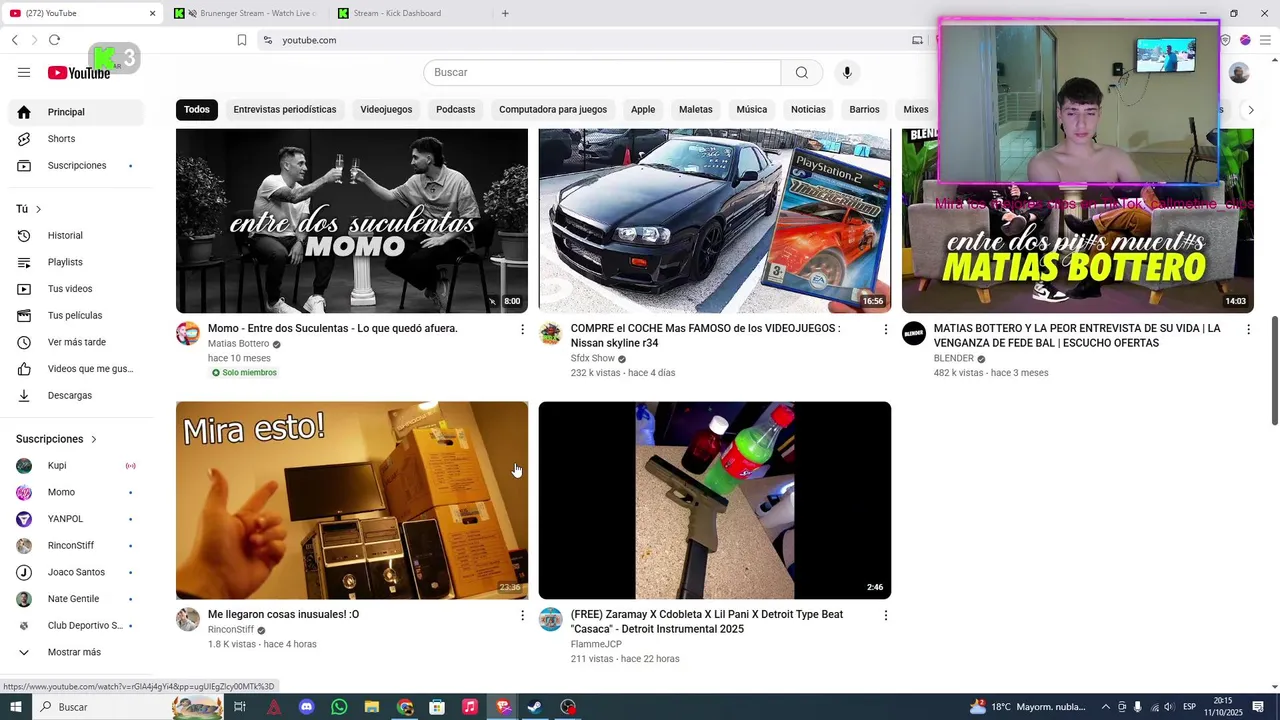Expand Suscripciones section header
Screen dimensions: 1280x720
(56, 439)
